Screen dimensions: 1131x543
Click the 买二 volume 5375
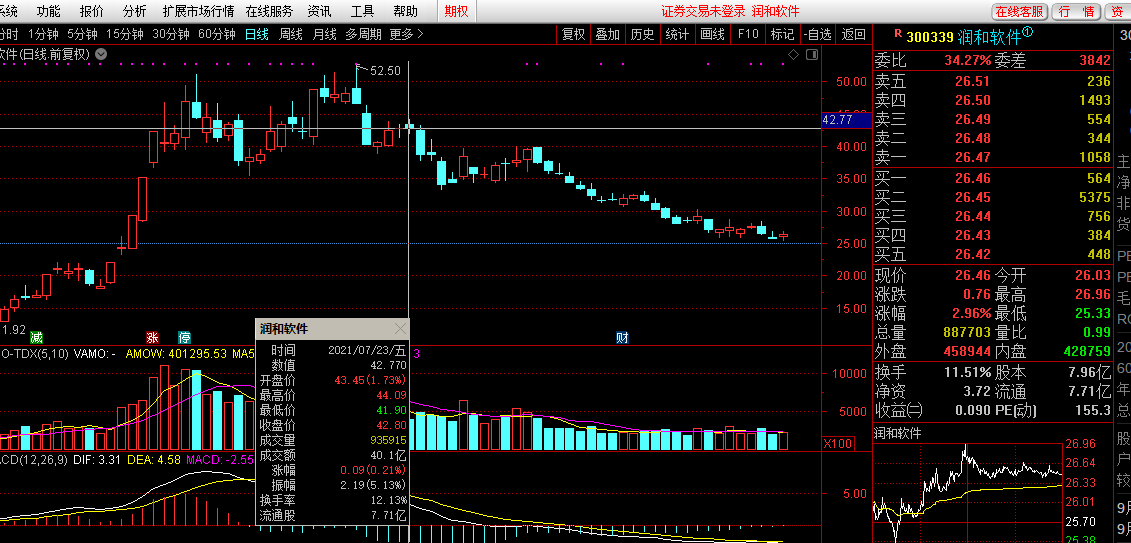[1094, 197]
